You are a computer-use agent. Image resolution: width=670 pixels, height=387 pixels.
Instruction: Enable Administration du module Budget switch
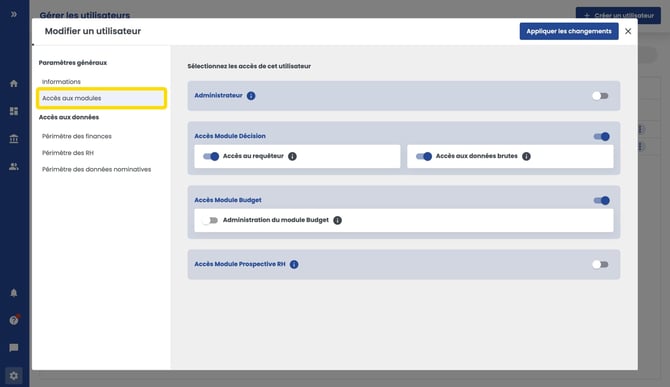click(x=210, y=220)
